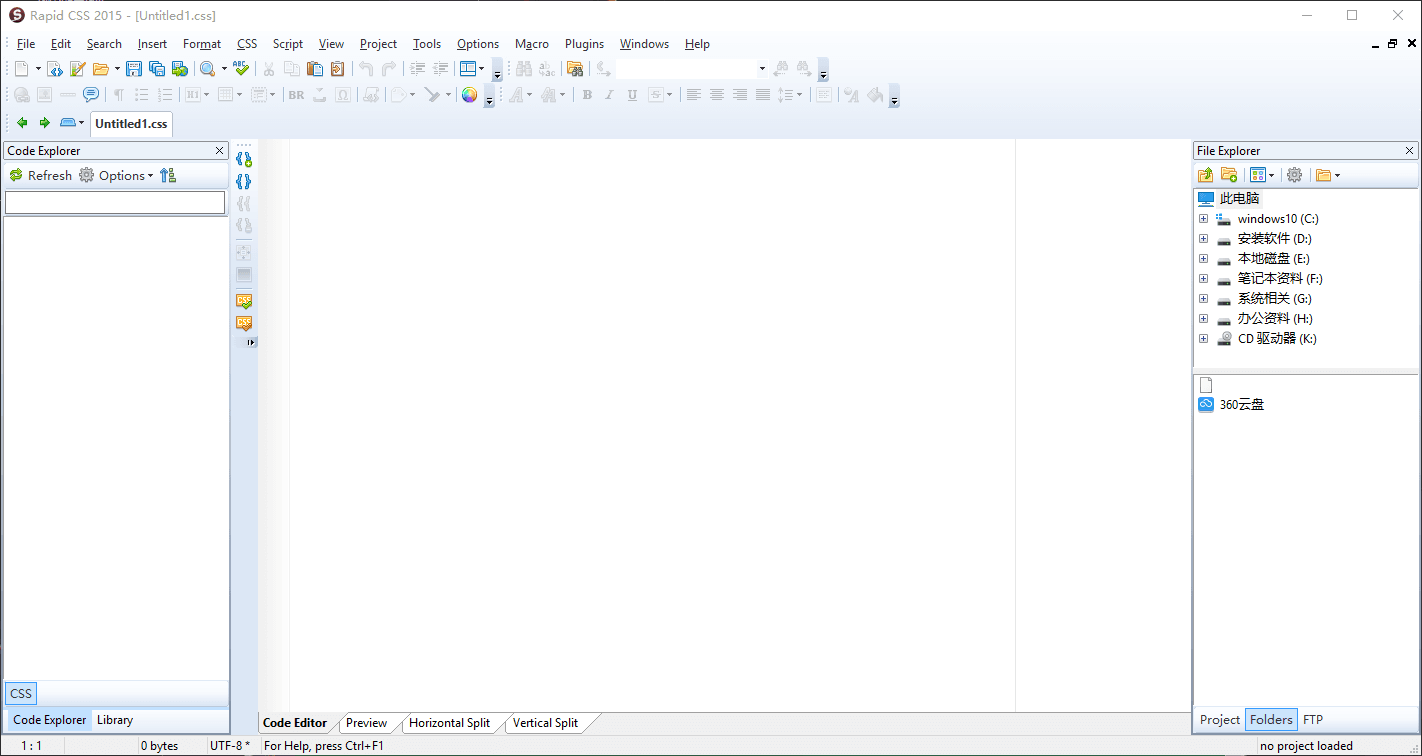This screenshot has width=1422, height=756.
Task: Click the Open folder icon in toolbar
Action: pos(100,69)
